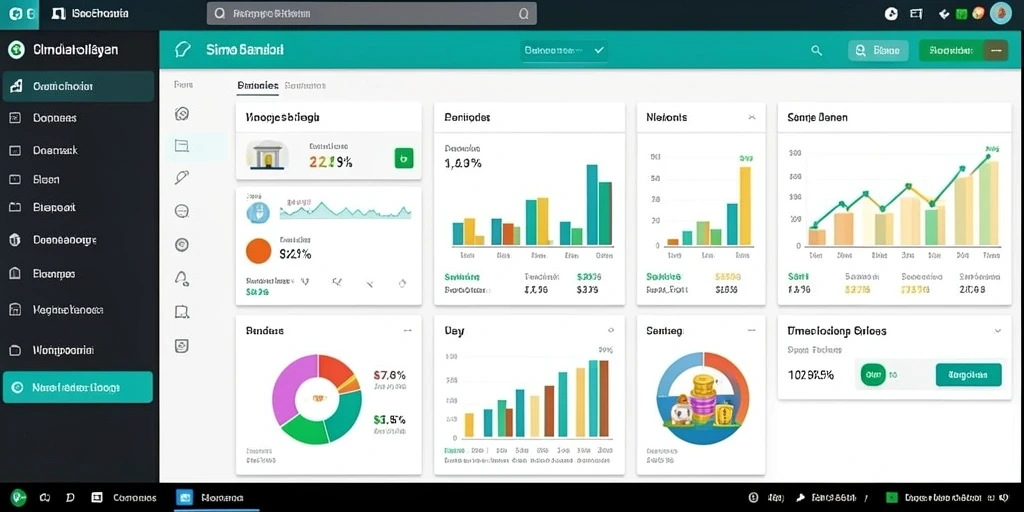This screenshot has height=512, width=1024.
Task: Click the bell icon in the narrow icon column
Action: pos(182,278)
